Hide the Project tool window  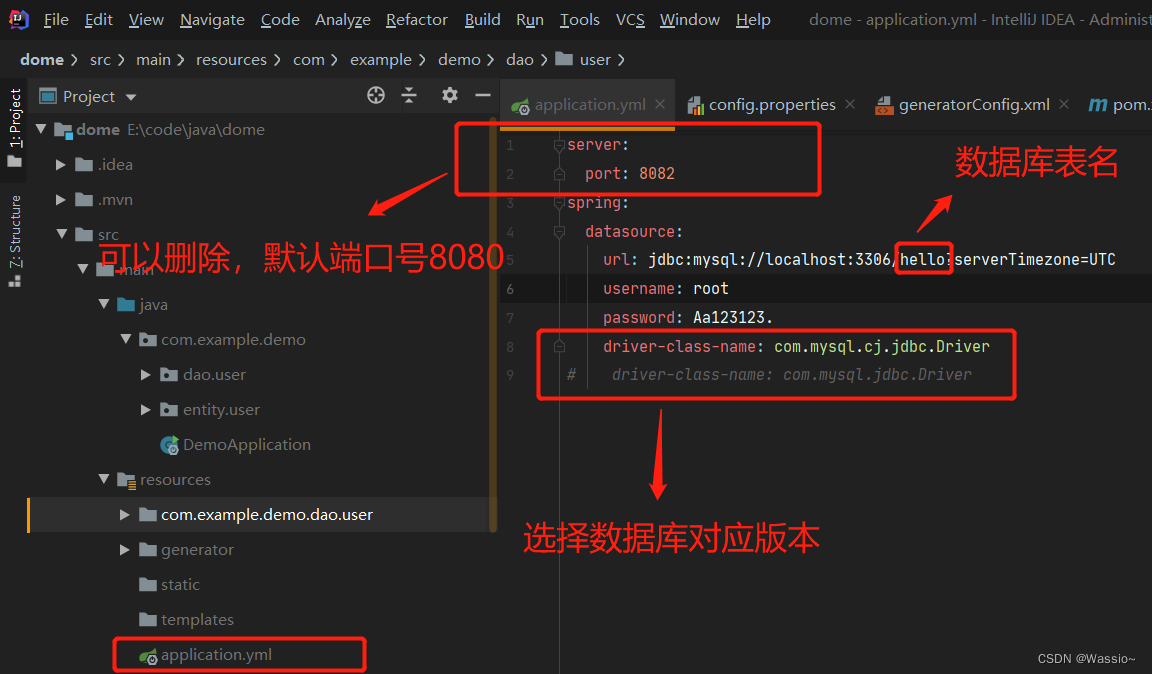coord(482,95)
